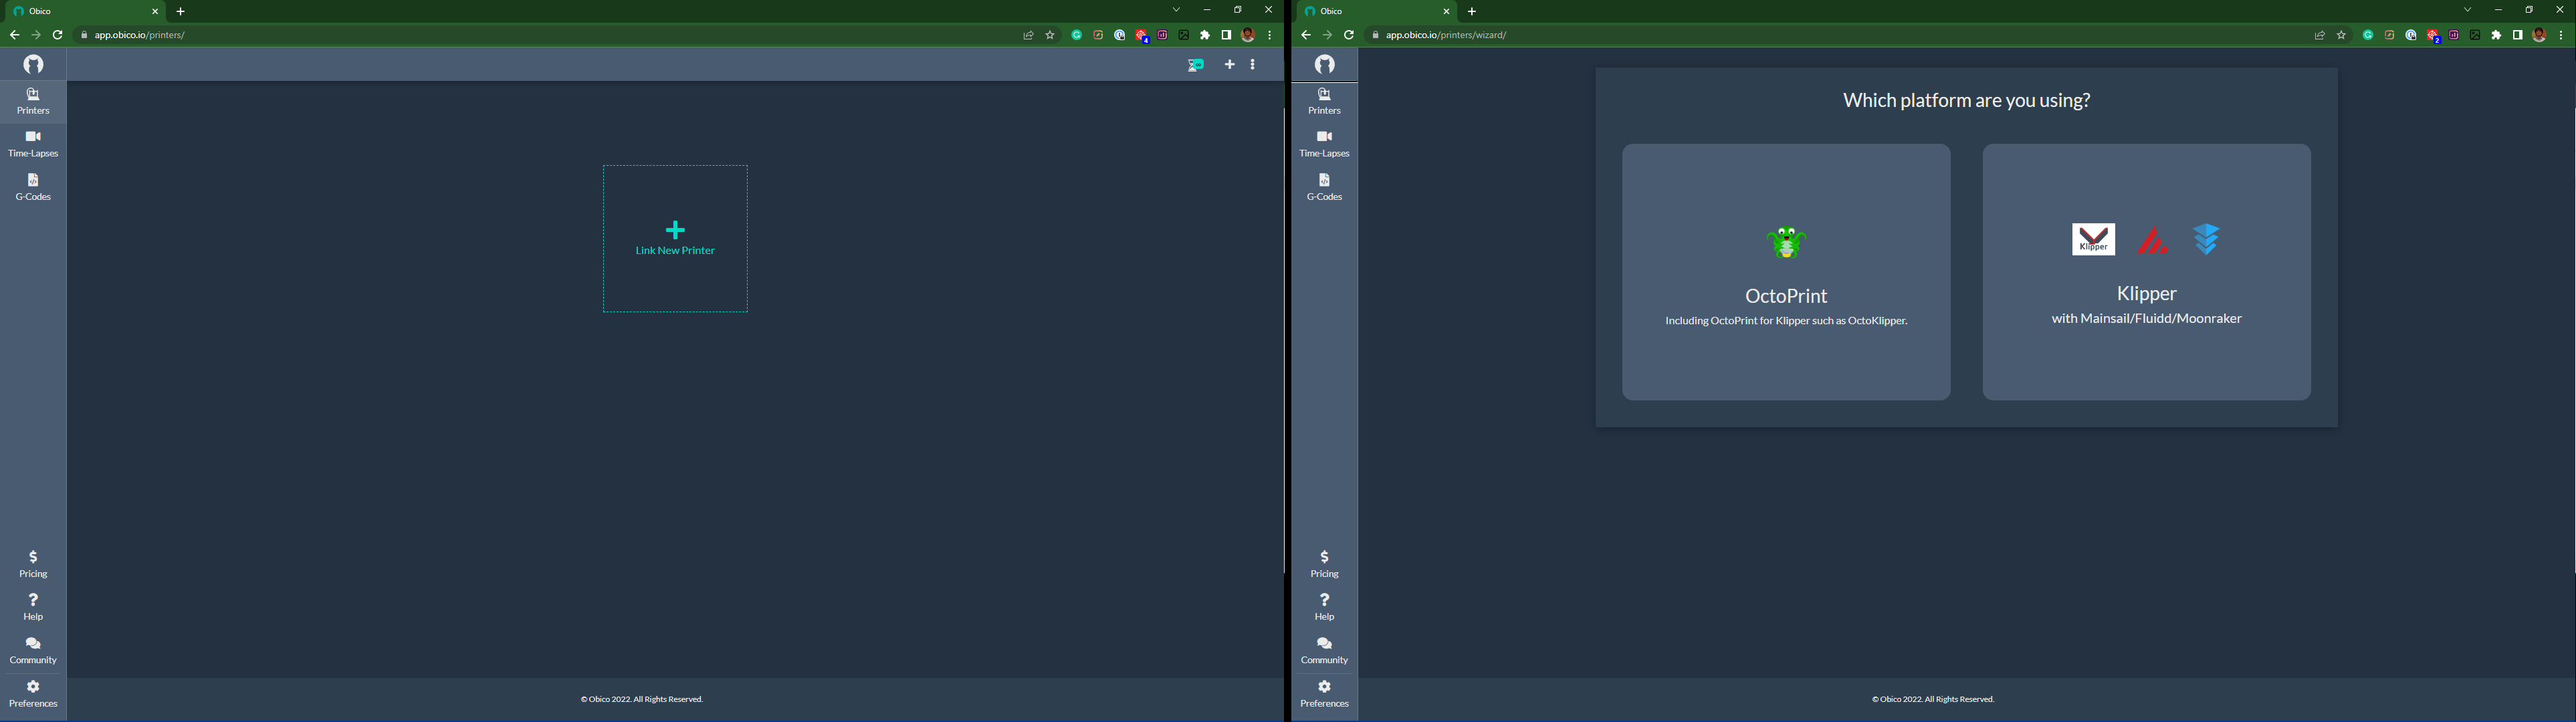The image size is (2576, 722).
Task: Go back in the left browser window
Action: 14,35
